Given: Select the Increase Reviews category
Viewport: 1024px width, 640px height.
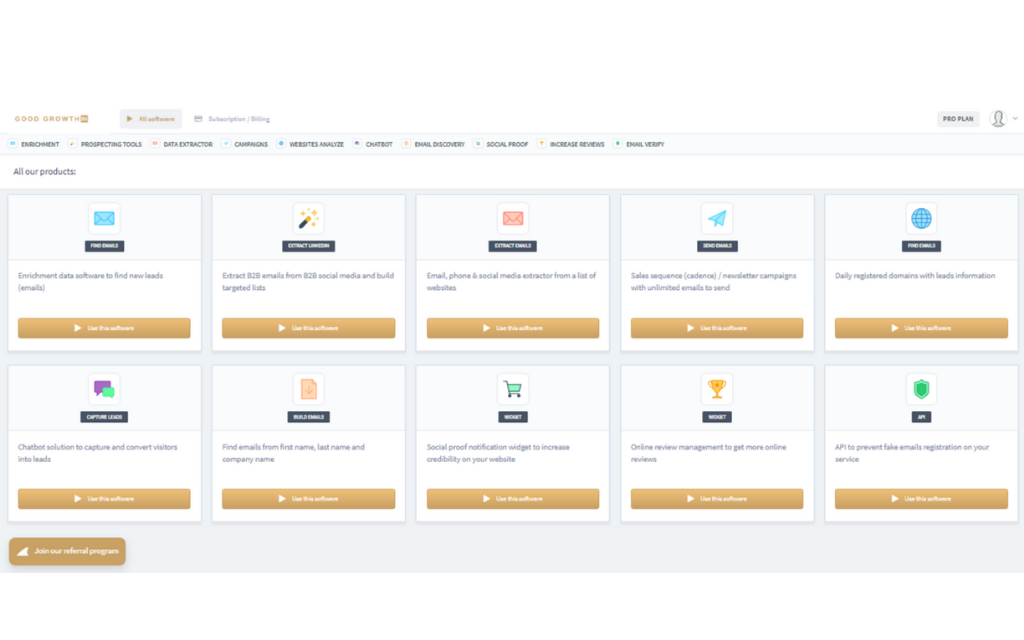Looking at the screenshot, I should tap(571, 144).
